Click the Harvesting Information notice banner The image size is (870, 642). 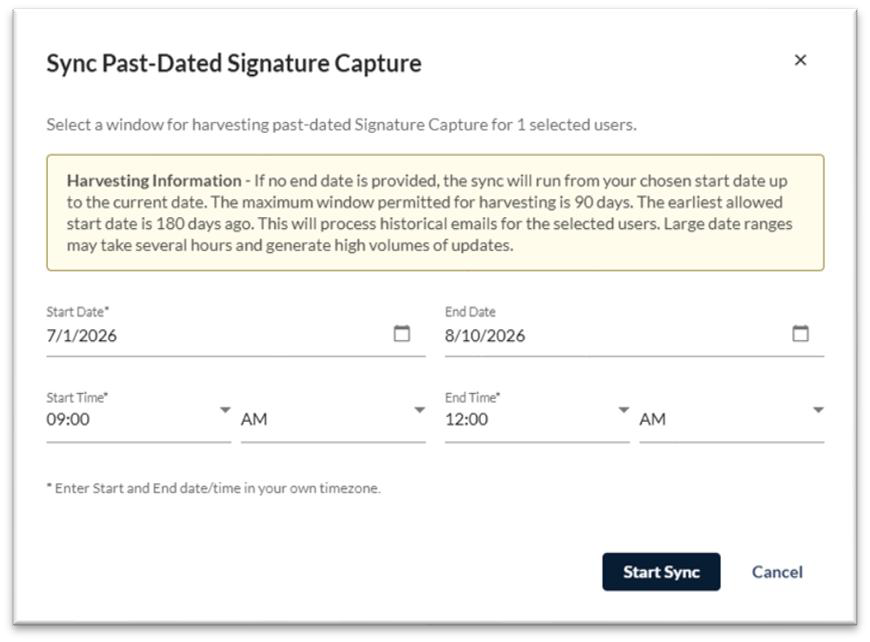tap(435, 213)
